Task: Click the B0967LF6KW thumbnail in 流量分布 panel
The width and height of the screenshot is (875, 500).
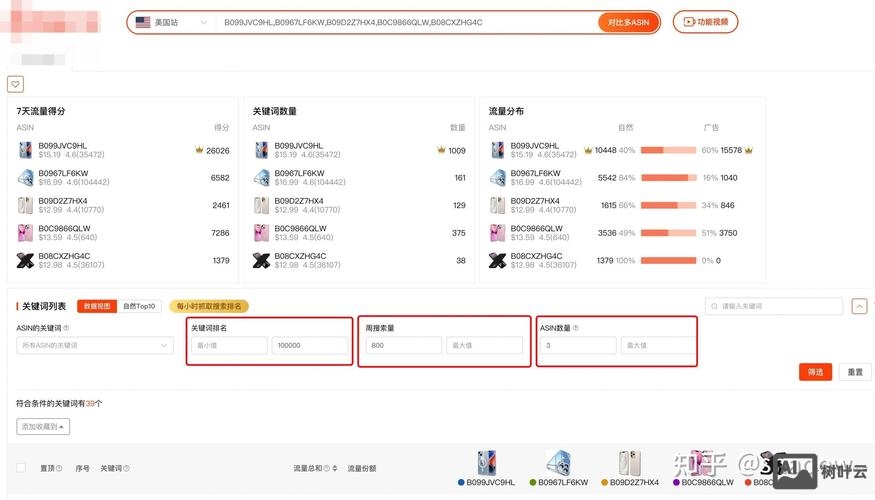Action: click(497, 177)
